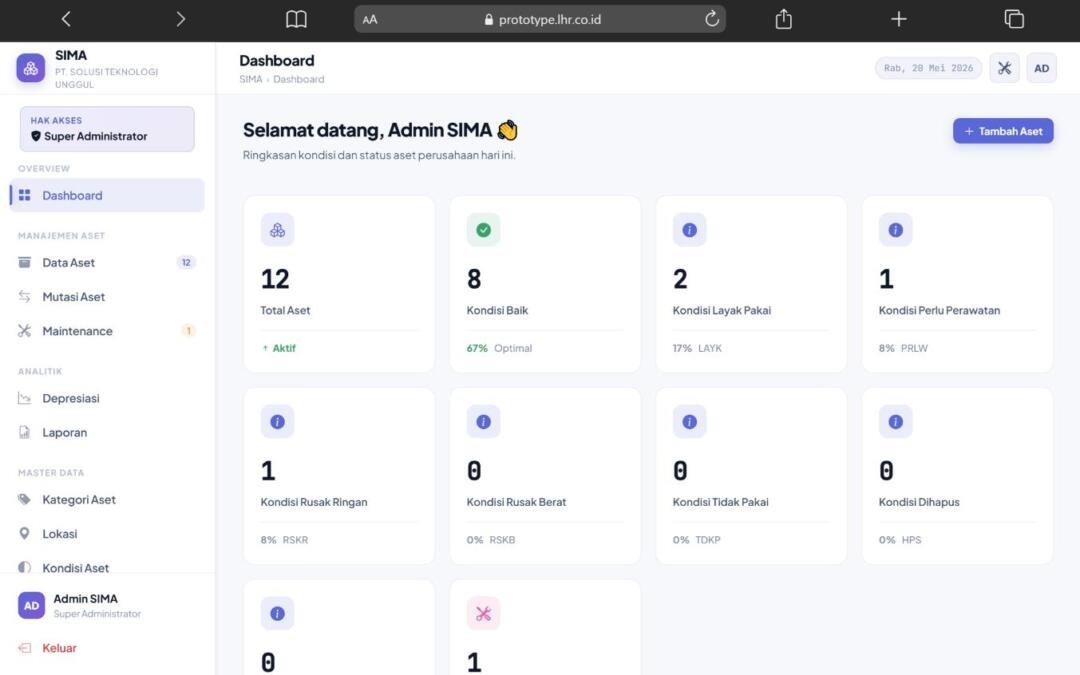Click the info icon on Kondisi Tidak Pakai
The width and height of the screenshot is (1080, 675).
(x=689, y=422)
